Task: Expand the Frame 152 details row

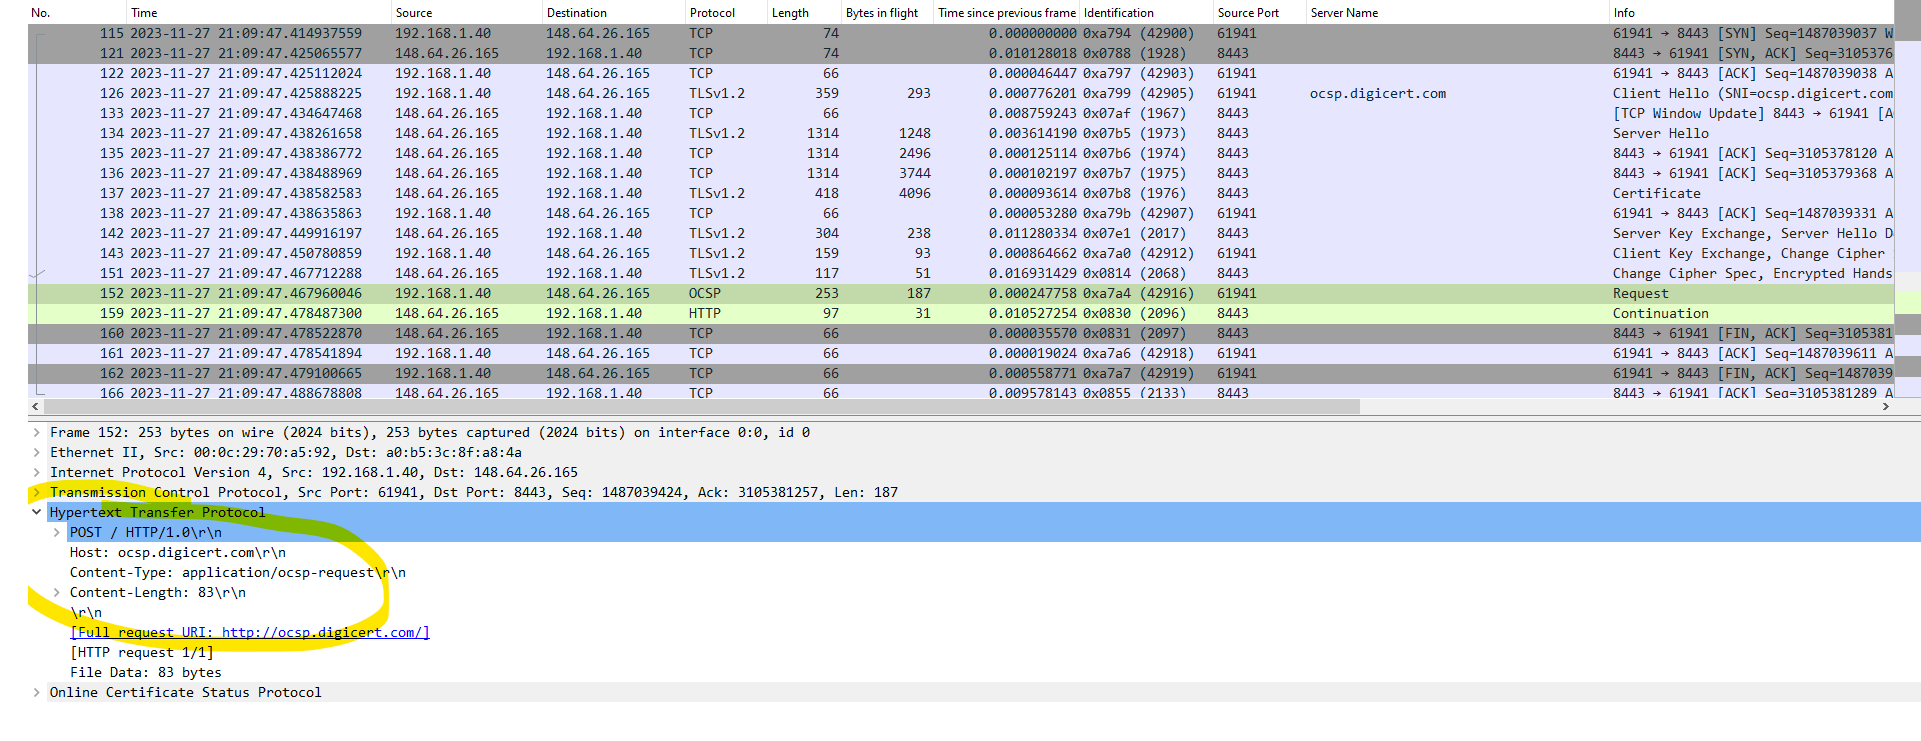Action: click(37, 433)
